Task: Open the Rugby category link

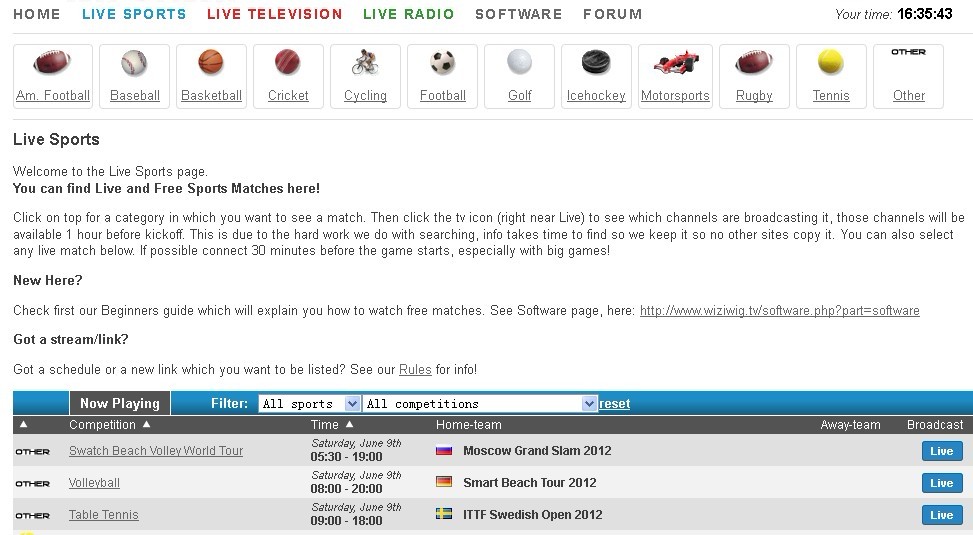Action: (754, 96)
